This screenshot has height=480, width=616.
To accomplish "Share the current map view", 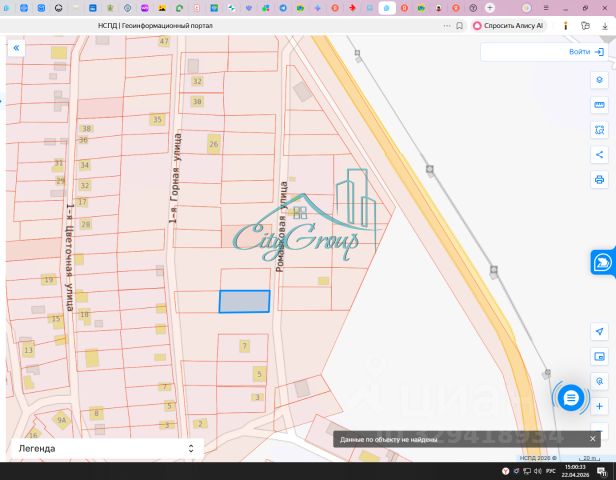I will point(599,155).
